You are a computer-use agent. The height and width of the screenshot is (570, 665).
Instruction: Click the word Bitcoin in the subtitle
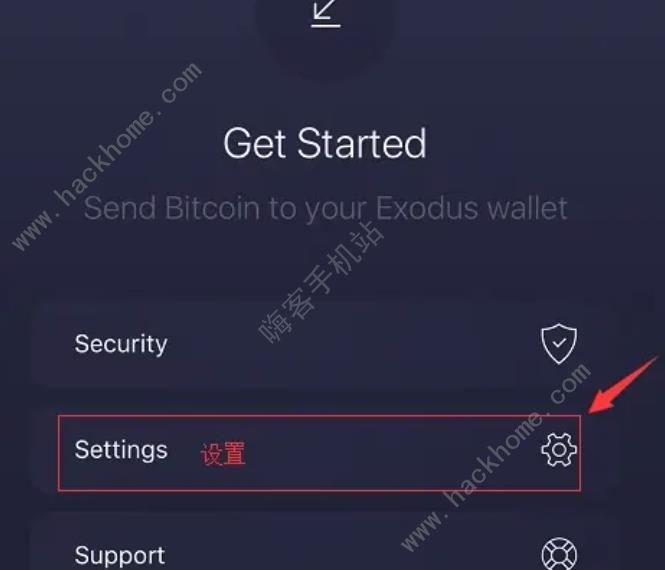pos(212,207)
